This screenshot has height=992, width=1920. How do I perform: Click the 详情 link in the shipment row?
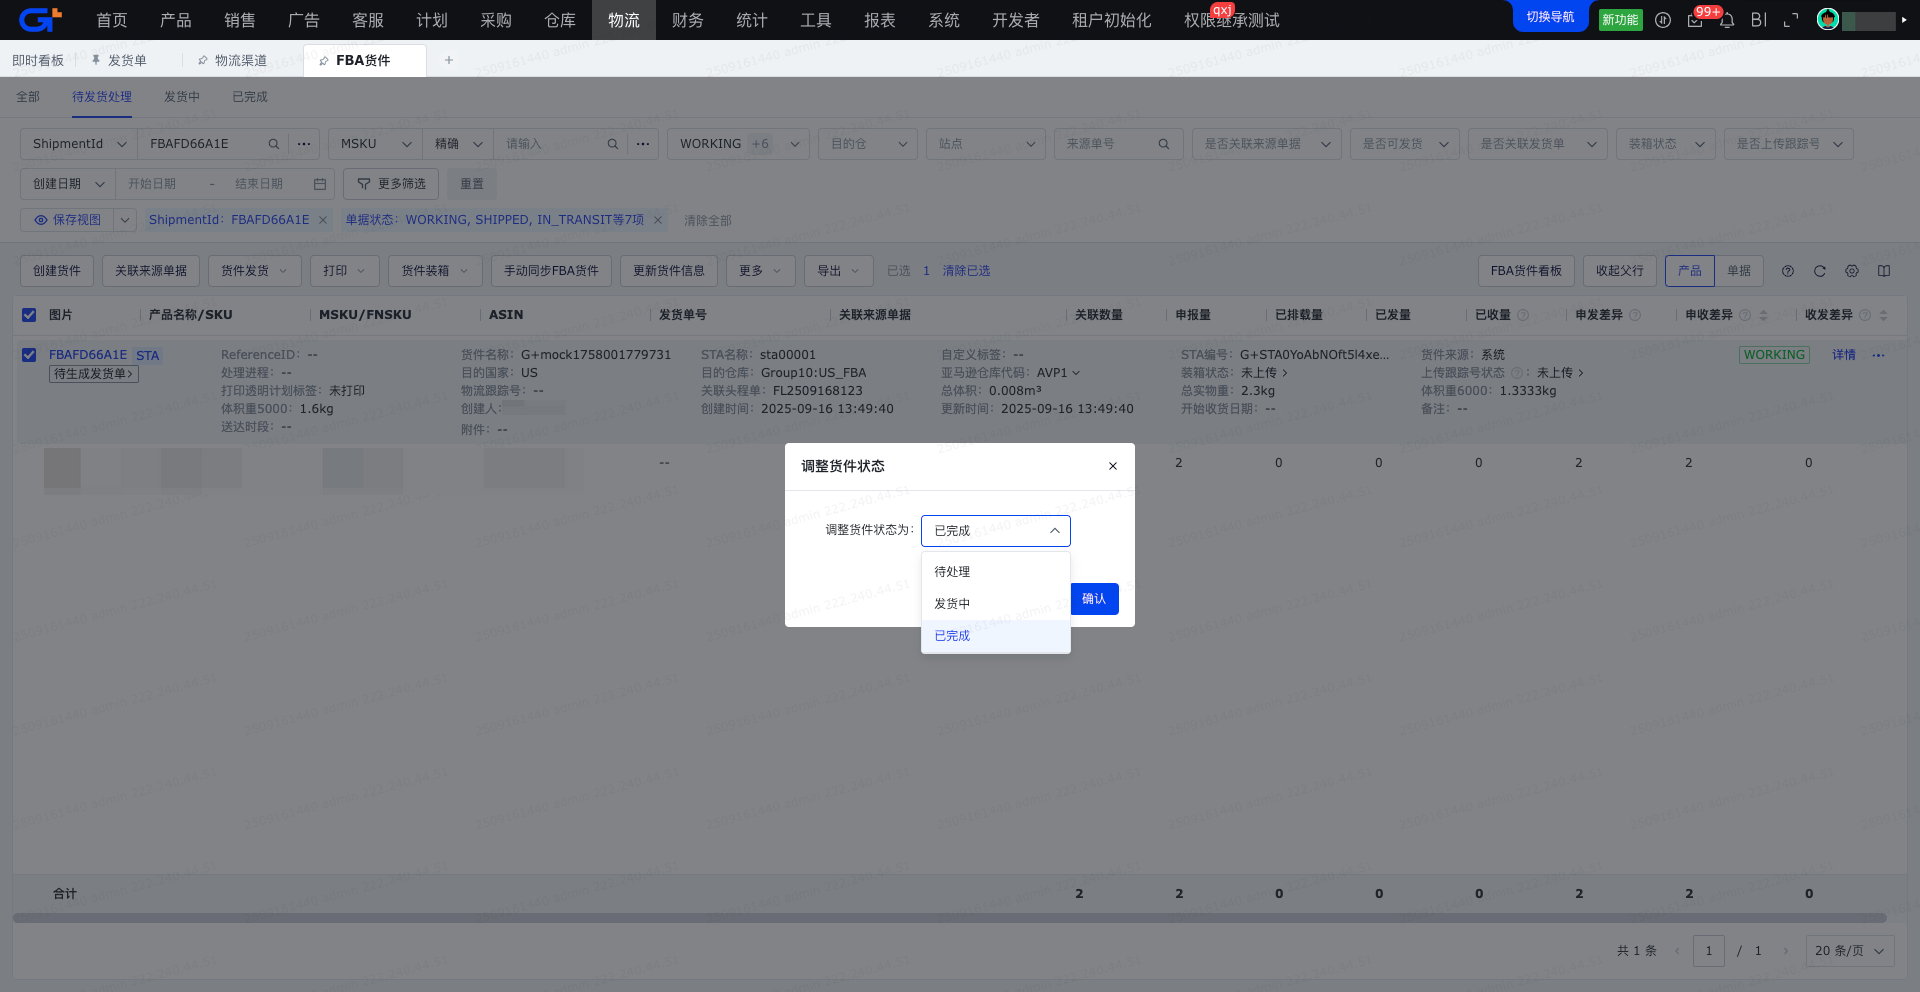[x=1844, y=355]
